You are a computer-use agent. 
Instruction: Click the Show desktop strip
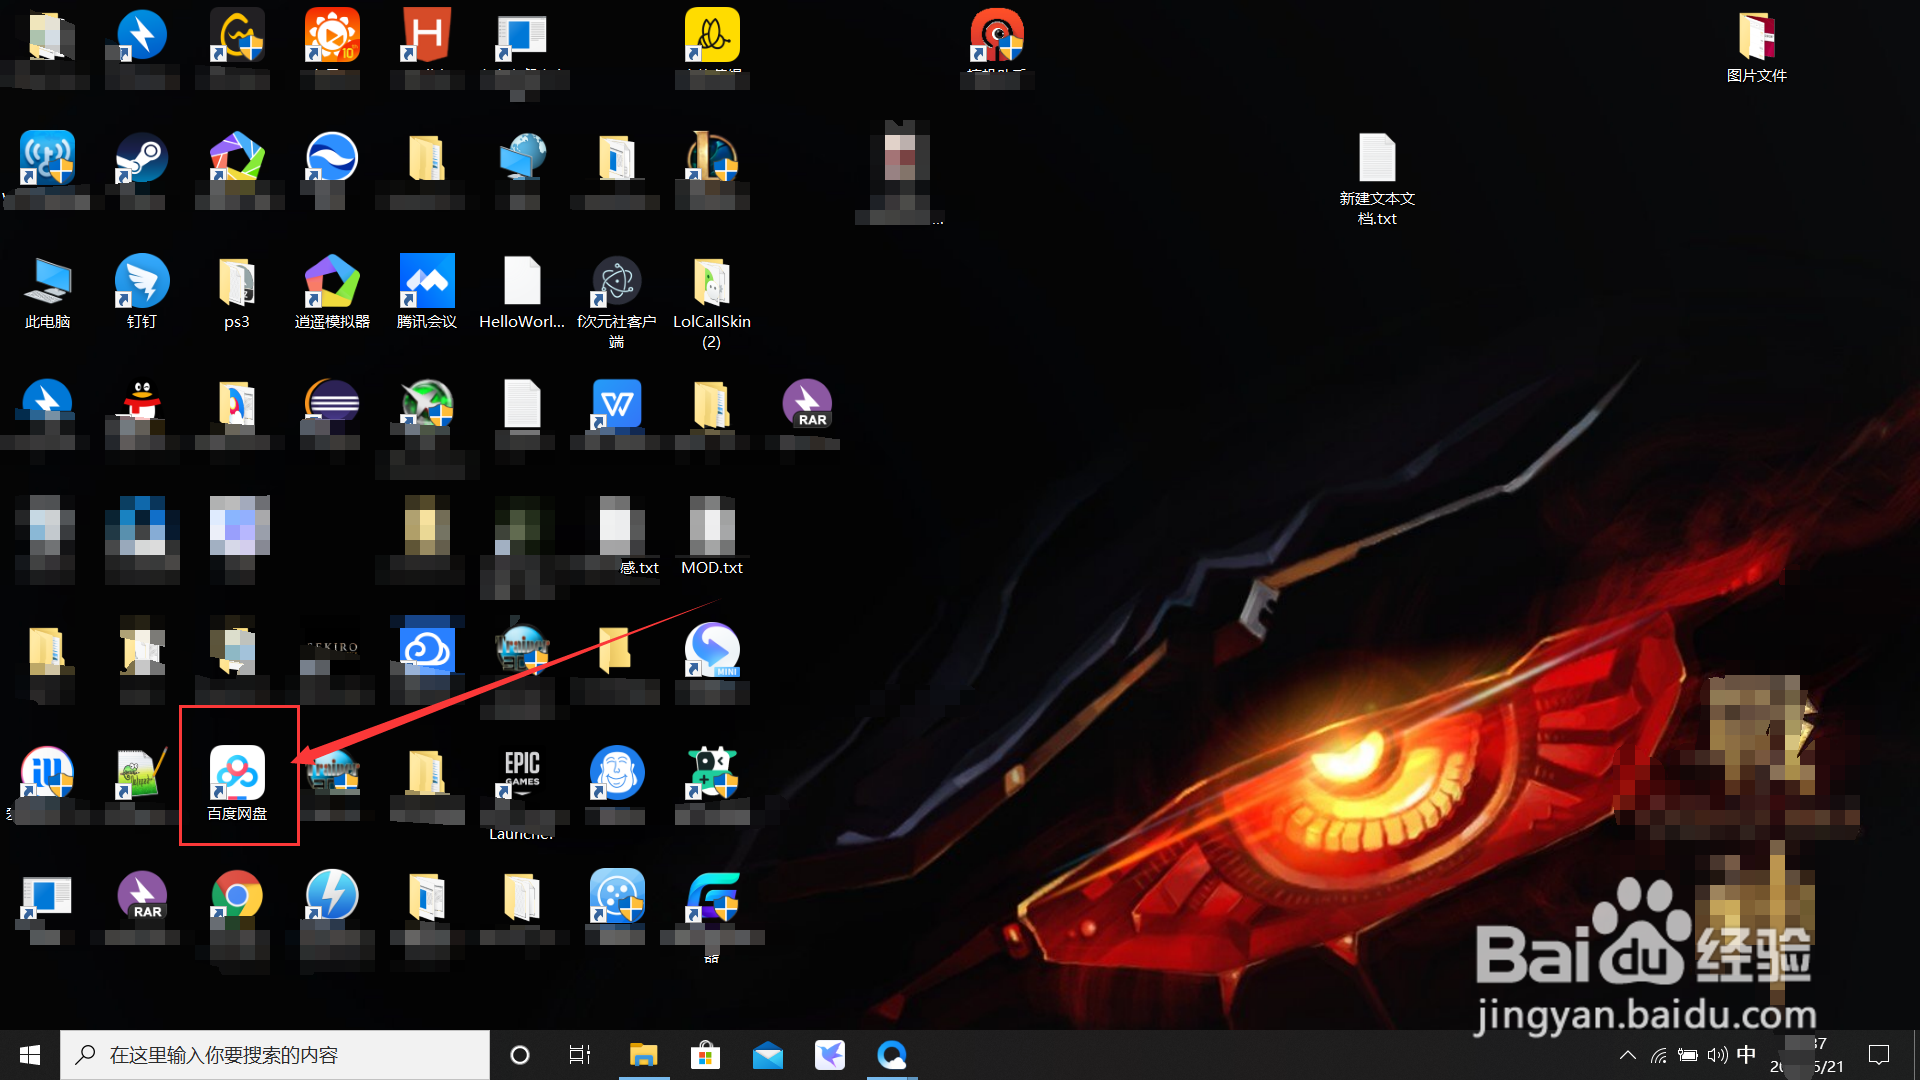[1916, 1055]
